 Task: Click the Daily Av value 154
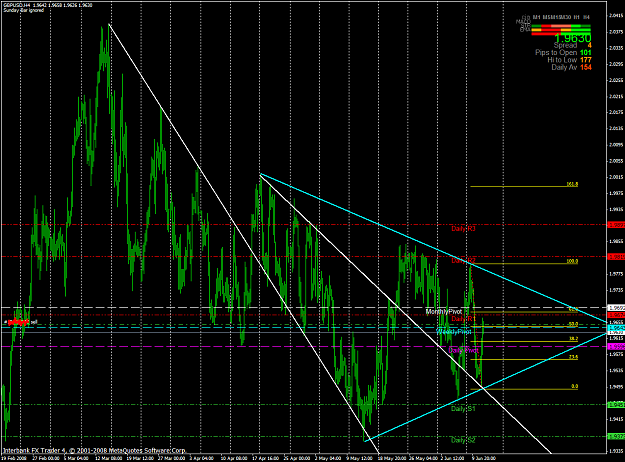tap(586, 67)
